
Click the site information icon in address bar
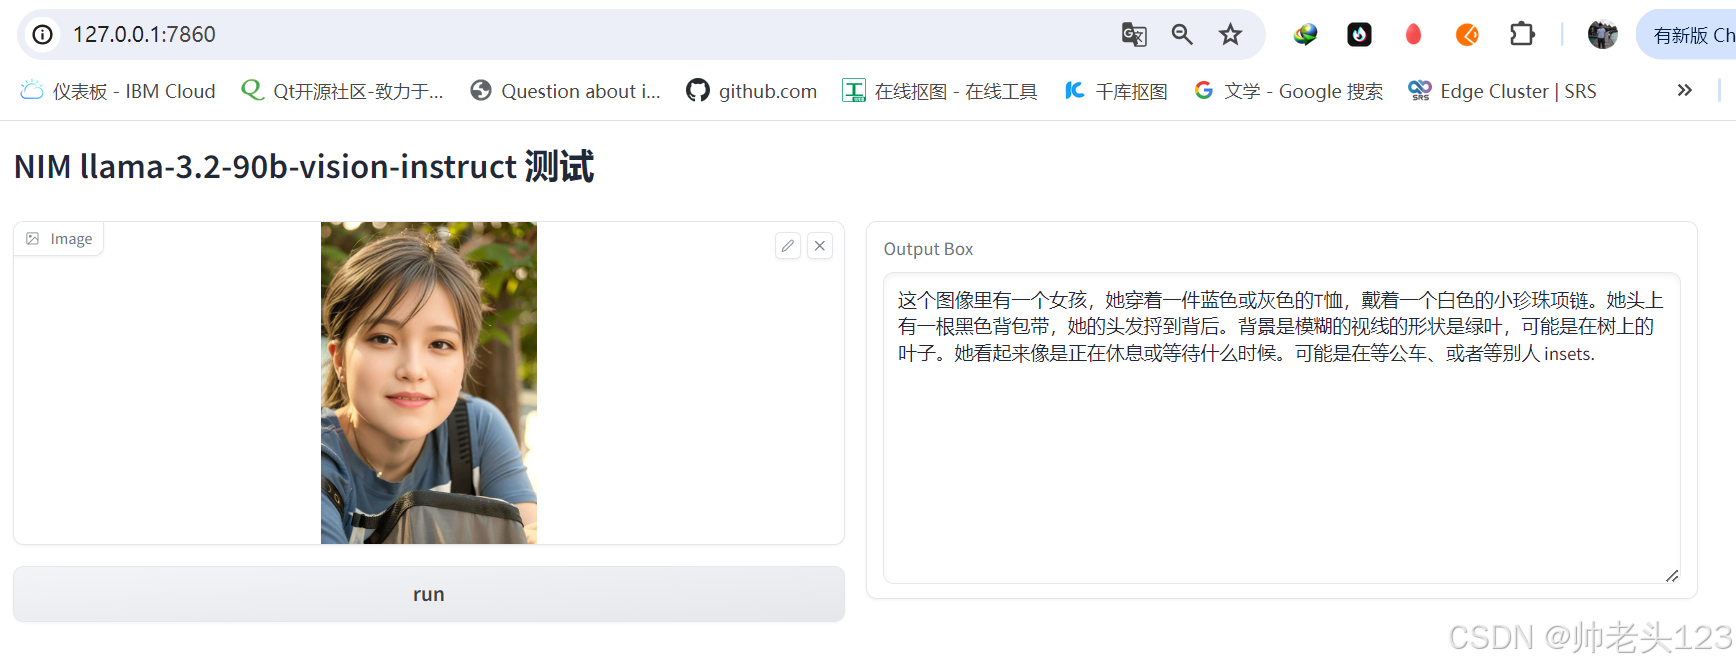pos(43,35)
